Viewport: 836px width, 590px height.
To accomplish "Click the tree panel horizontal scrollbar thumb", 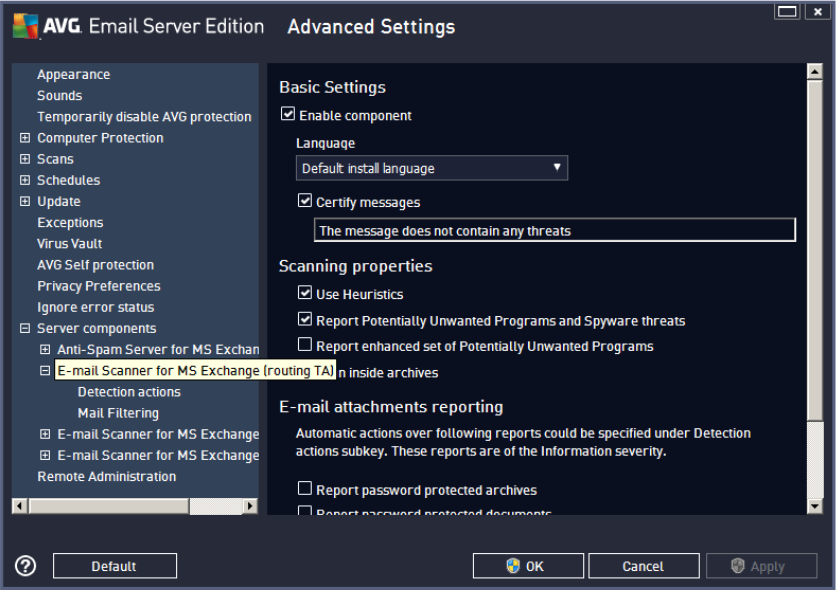I will pyautogui.click(x=109, y=506).
